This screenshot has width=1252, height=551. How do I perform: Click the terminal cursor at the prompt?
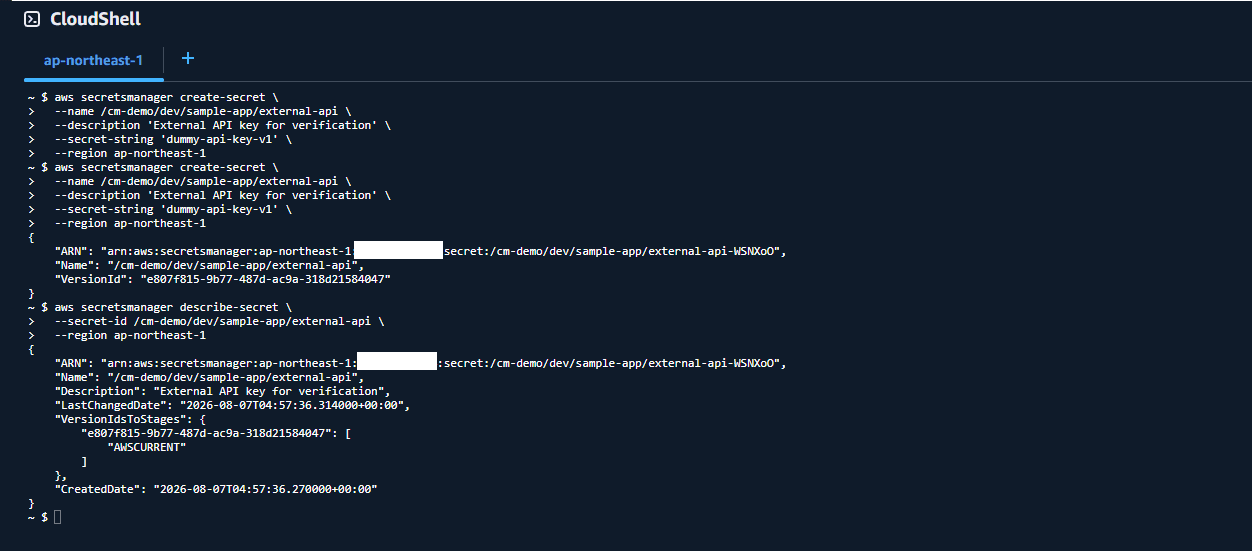58,517
